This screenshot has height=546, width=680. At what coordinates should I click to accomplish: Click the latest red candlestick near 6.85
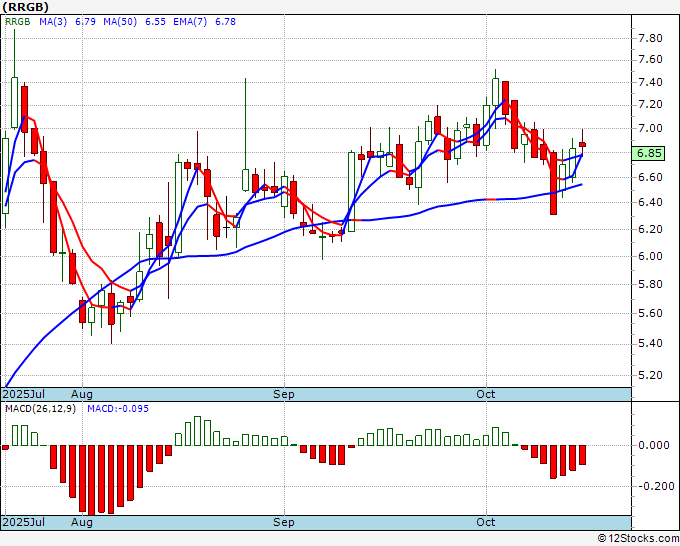coord(582,144)
